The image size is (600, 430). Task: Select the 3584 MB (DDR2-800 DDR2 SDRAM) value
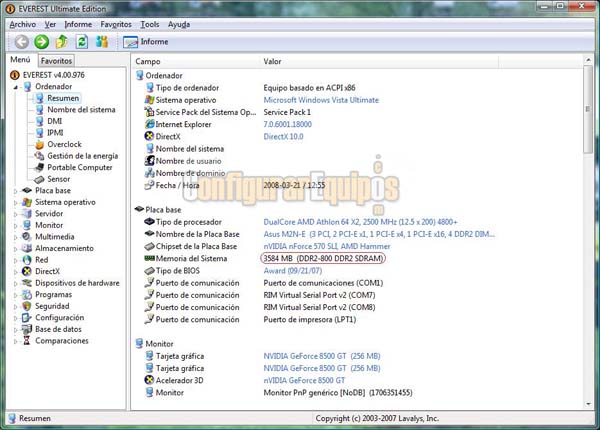323,259
